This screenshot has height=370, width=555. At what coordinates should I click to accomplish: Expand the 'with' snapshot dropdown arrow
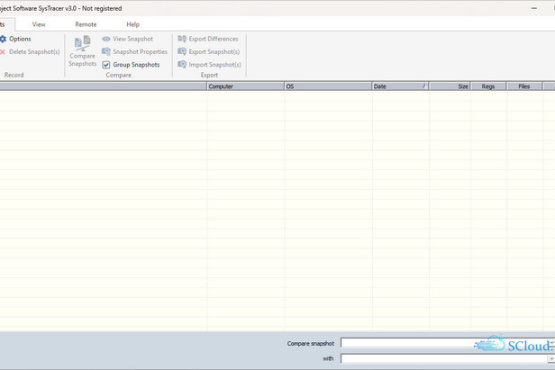coord(551,359)
